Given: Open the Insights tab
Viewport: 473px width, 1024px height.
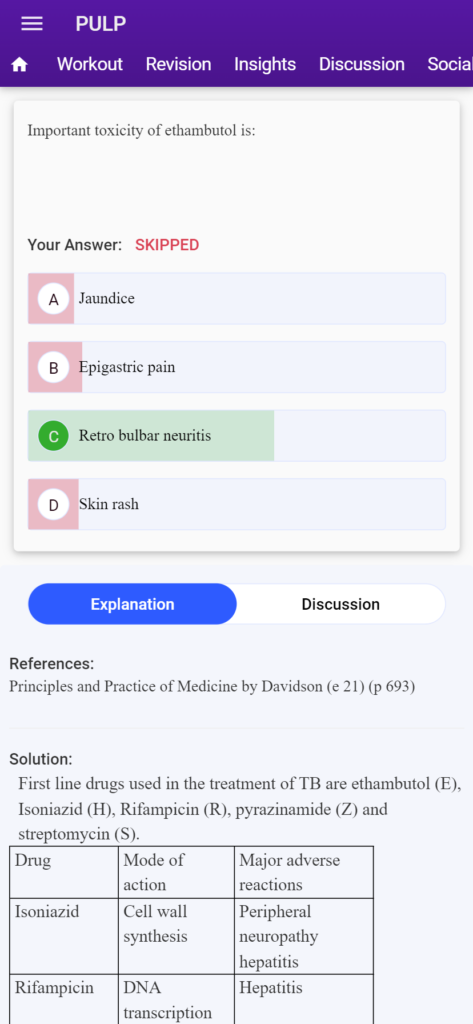Looking at the screenshot, I should tap(265, 64).
